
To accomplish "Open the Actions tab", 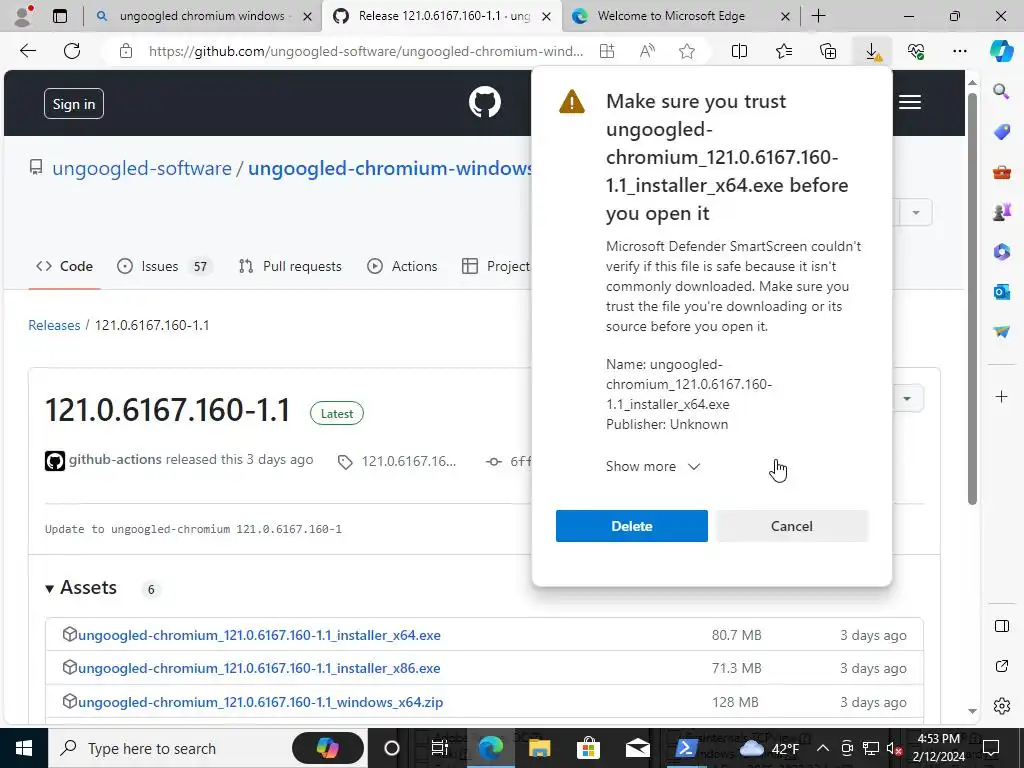I will click(x=402, y=266).
